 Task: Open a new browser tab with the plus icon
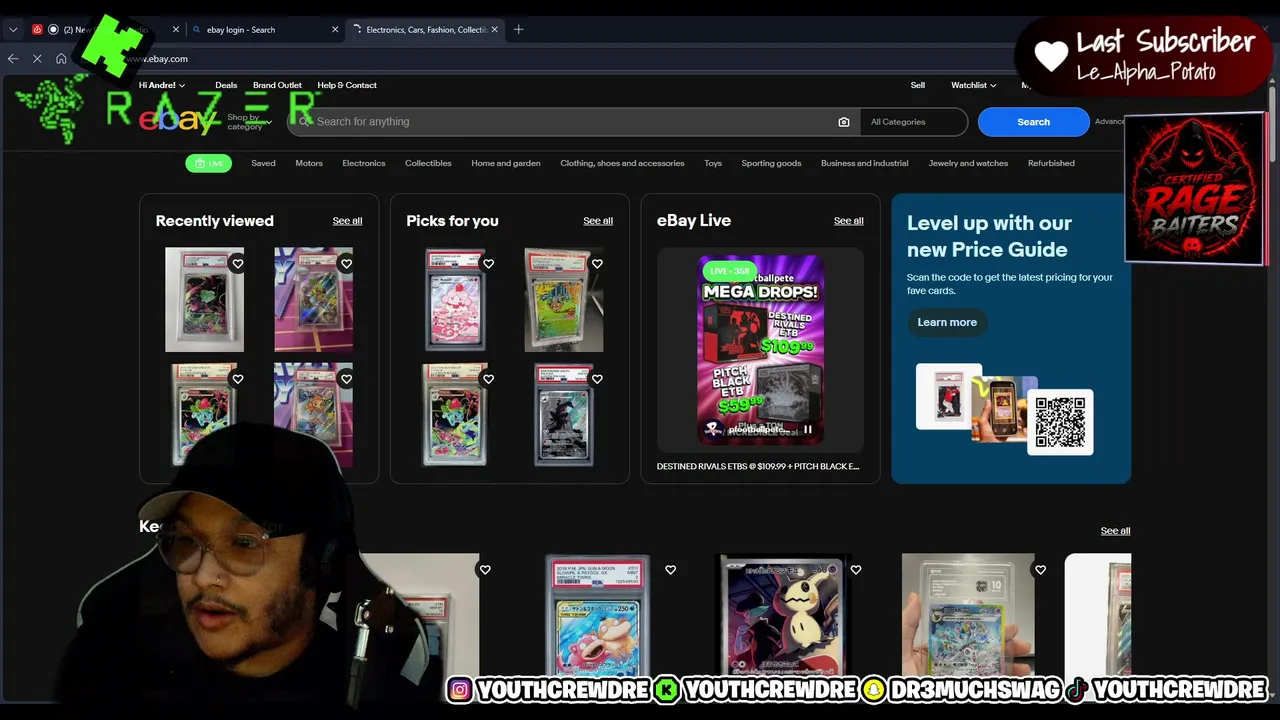[518, 30]
